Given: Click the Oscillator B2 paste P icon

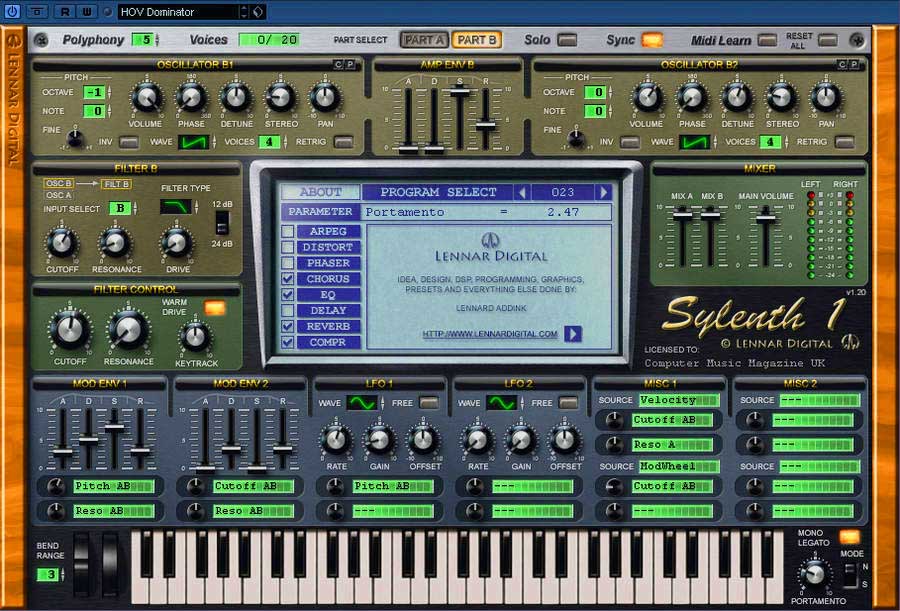Looking at the screenshot, I should [854, 64].
